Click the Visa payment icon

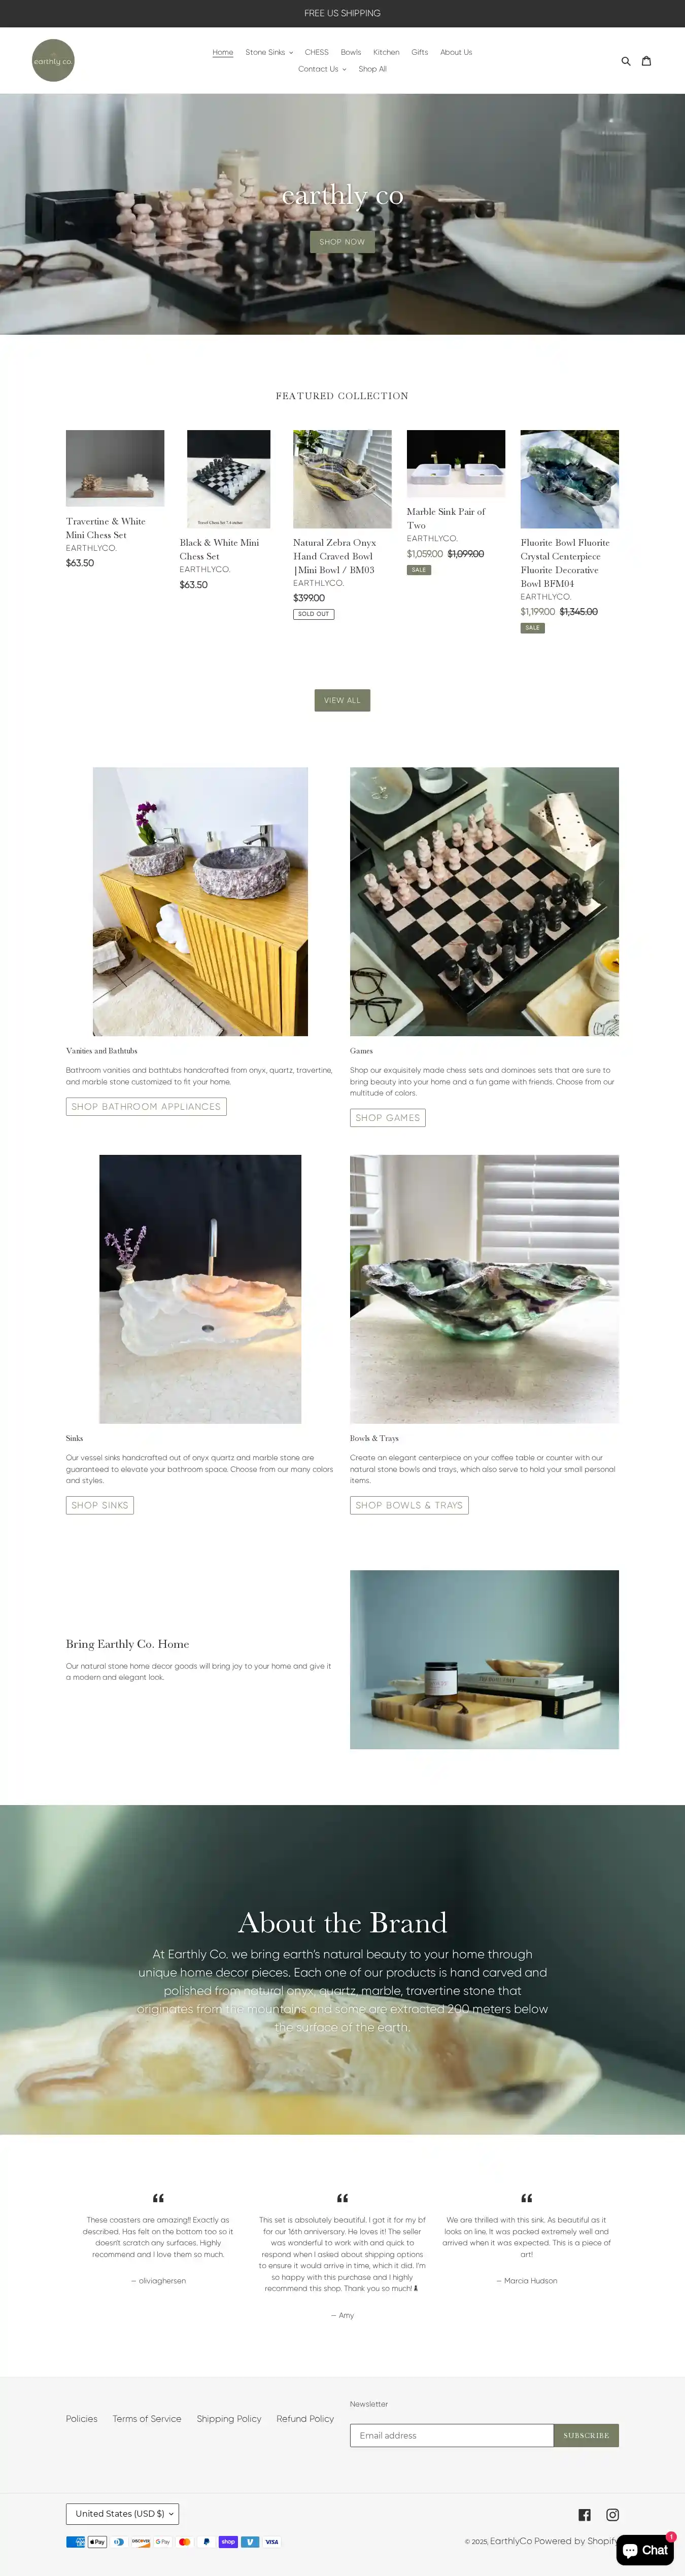[x=272, y=2542]
